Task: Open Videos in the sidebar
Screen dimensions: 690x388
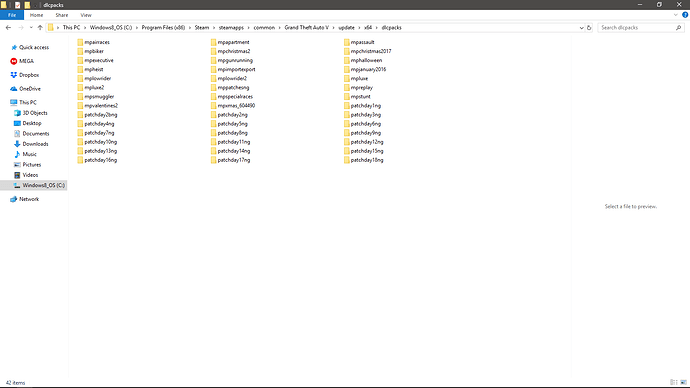Action: coord(26,175)
